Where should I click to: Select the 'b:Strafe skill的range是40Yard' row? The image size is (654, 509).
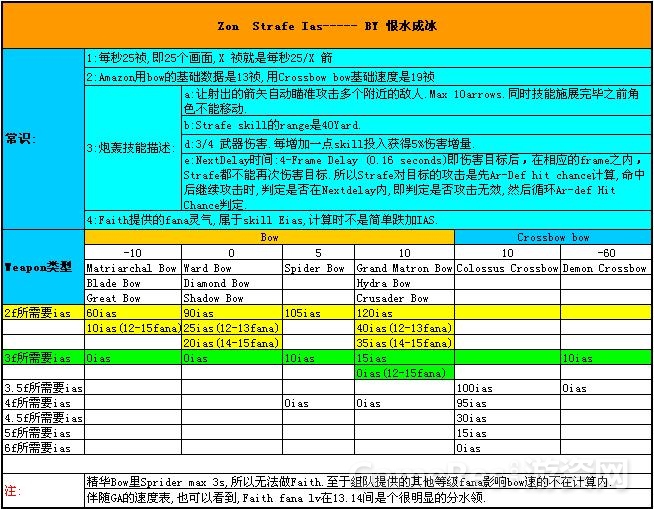[416, 125]
